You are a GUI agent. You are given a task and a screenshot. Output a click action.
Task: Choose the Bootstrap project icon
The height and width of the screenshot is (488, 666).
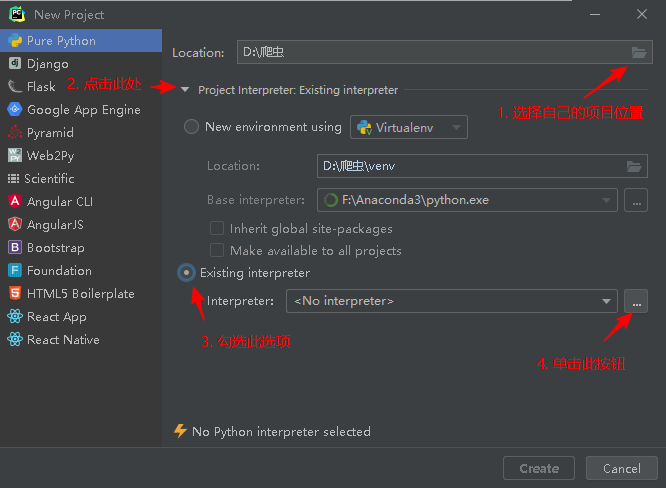click(x=15, y=248)
